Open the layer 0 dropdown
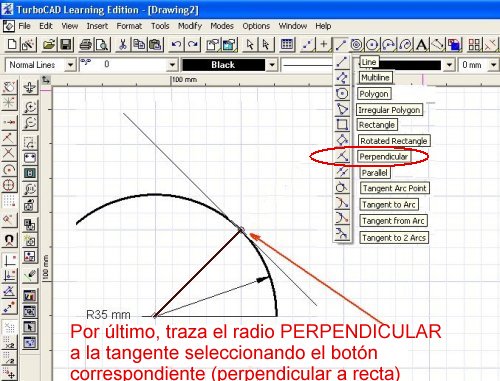Screen dimensions: 500x381 coord(128,65)
